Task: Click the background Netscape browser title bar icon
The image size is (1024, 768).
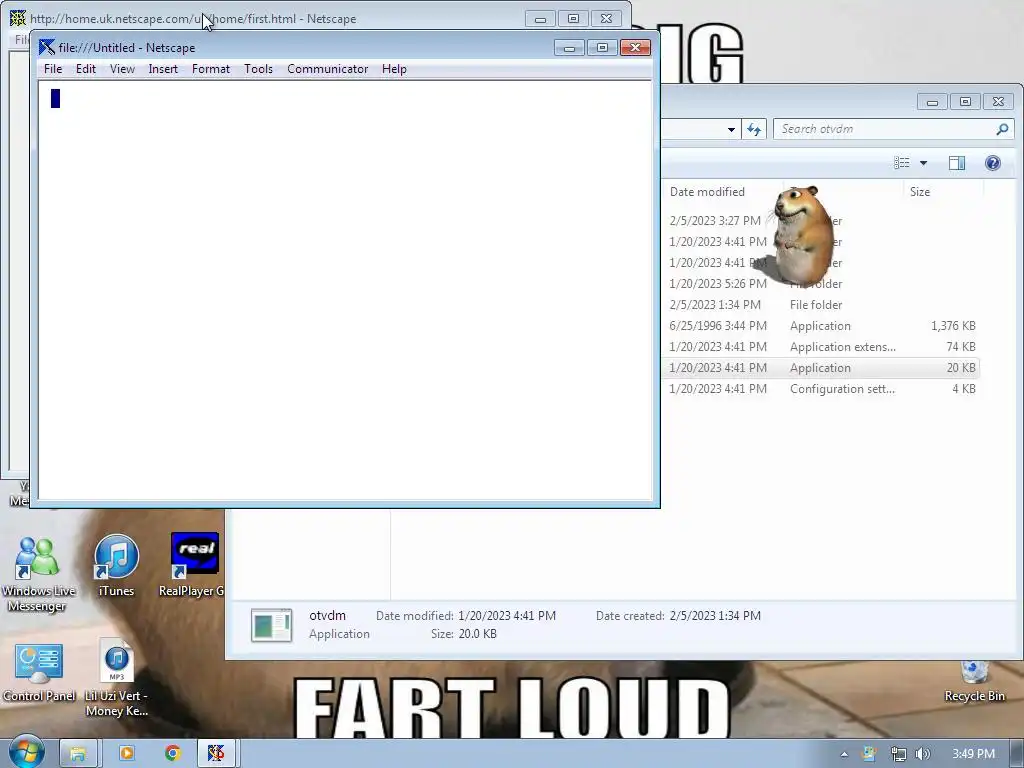Action: coord(18,18)
